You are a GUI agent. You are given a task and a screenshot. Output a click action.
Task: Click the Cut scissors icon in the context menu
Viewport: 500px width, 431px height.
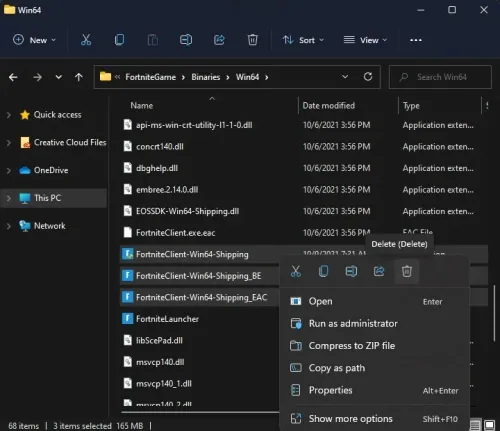[296, 271]
